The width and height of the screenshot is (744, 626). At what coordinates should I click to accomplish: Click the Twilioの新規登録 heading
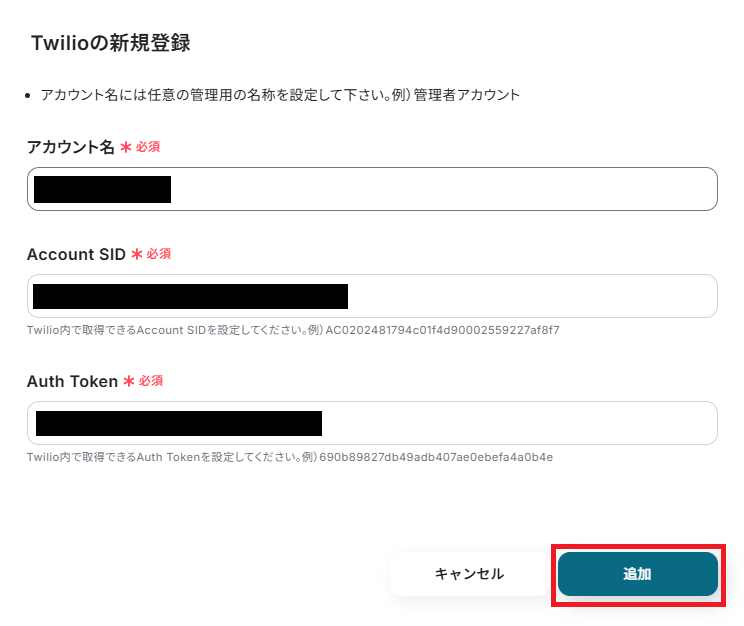point(111,43)
